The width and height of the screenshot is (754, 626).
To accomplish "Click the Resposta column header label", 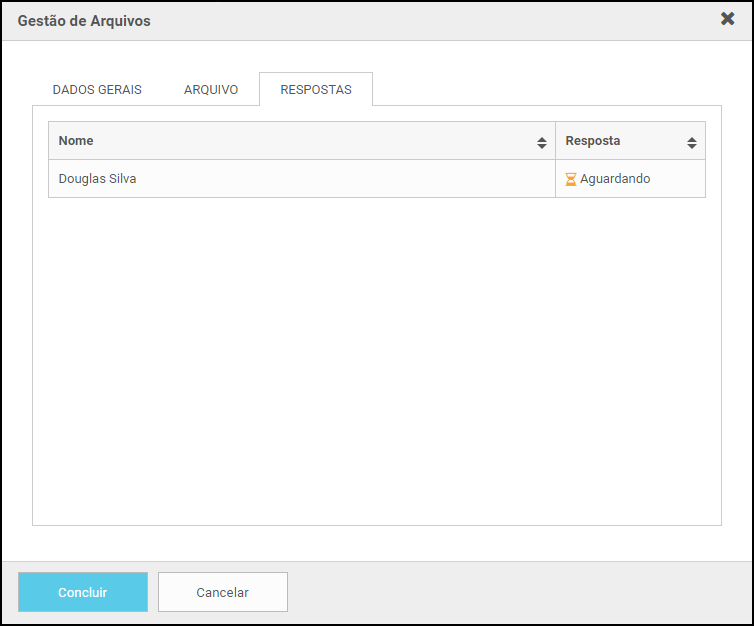I will [x=592, y=141].
